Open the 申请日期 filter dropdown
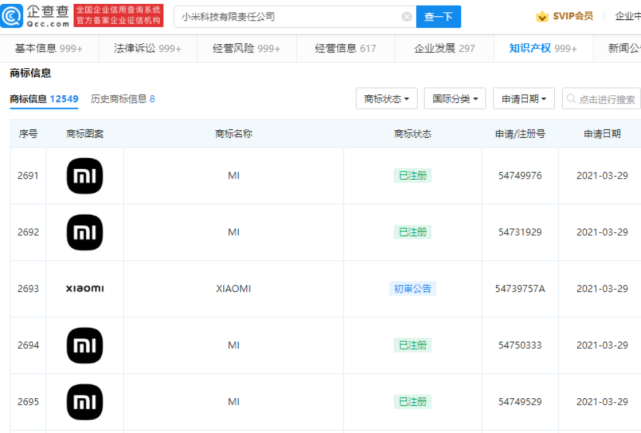The width and height of the screenshot is (641, 433). coord(524,99)
